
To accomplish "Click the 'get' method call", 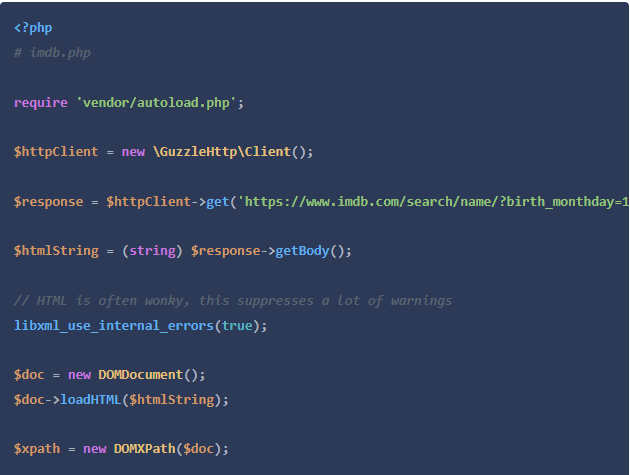I will point(217,202).
